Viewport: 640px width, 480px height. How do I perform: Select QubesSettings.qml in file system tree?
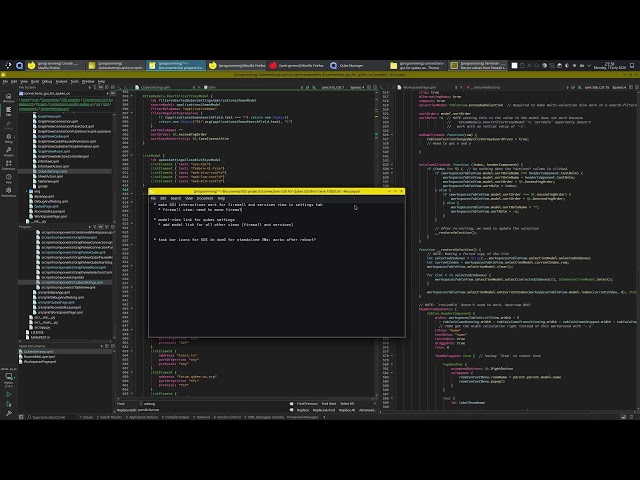click(52, 171)
